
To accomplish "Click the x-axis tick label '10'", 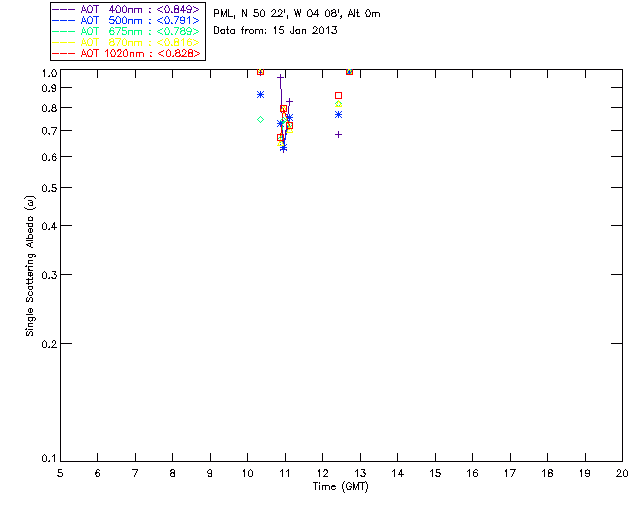I will pos(248,474).
